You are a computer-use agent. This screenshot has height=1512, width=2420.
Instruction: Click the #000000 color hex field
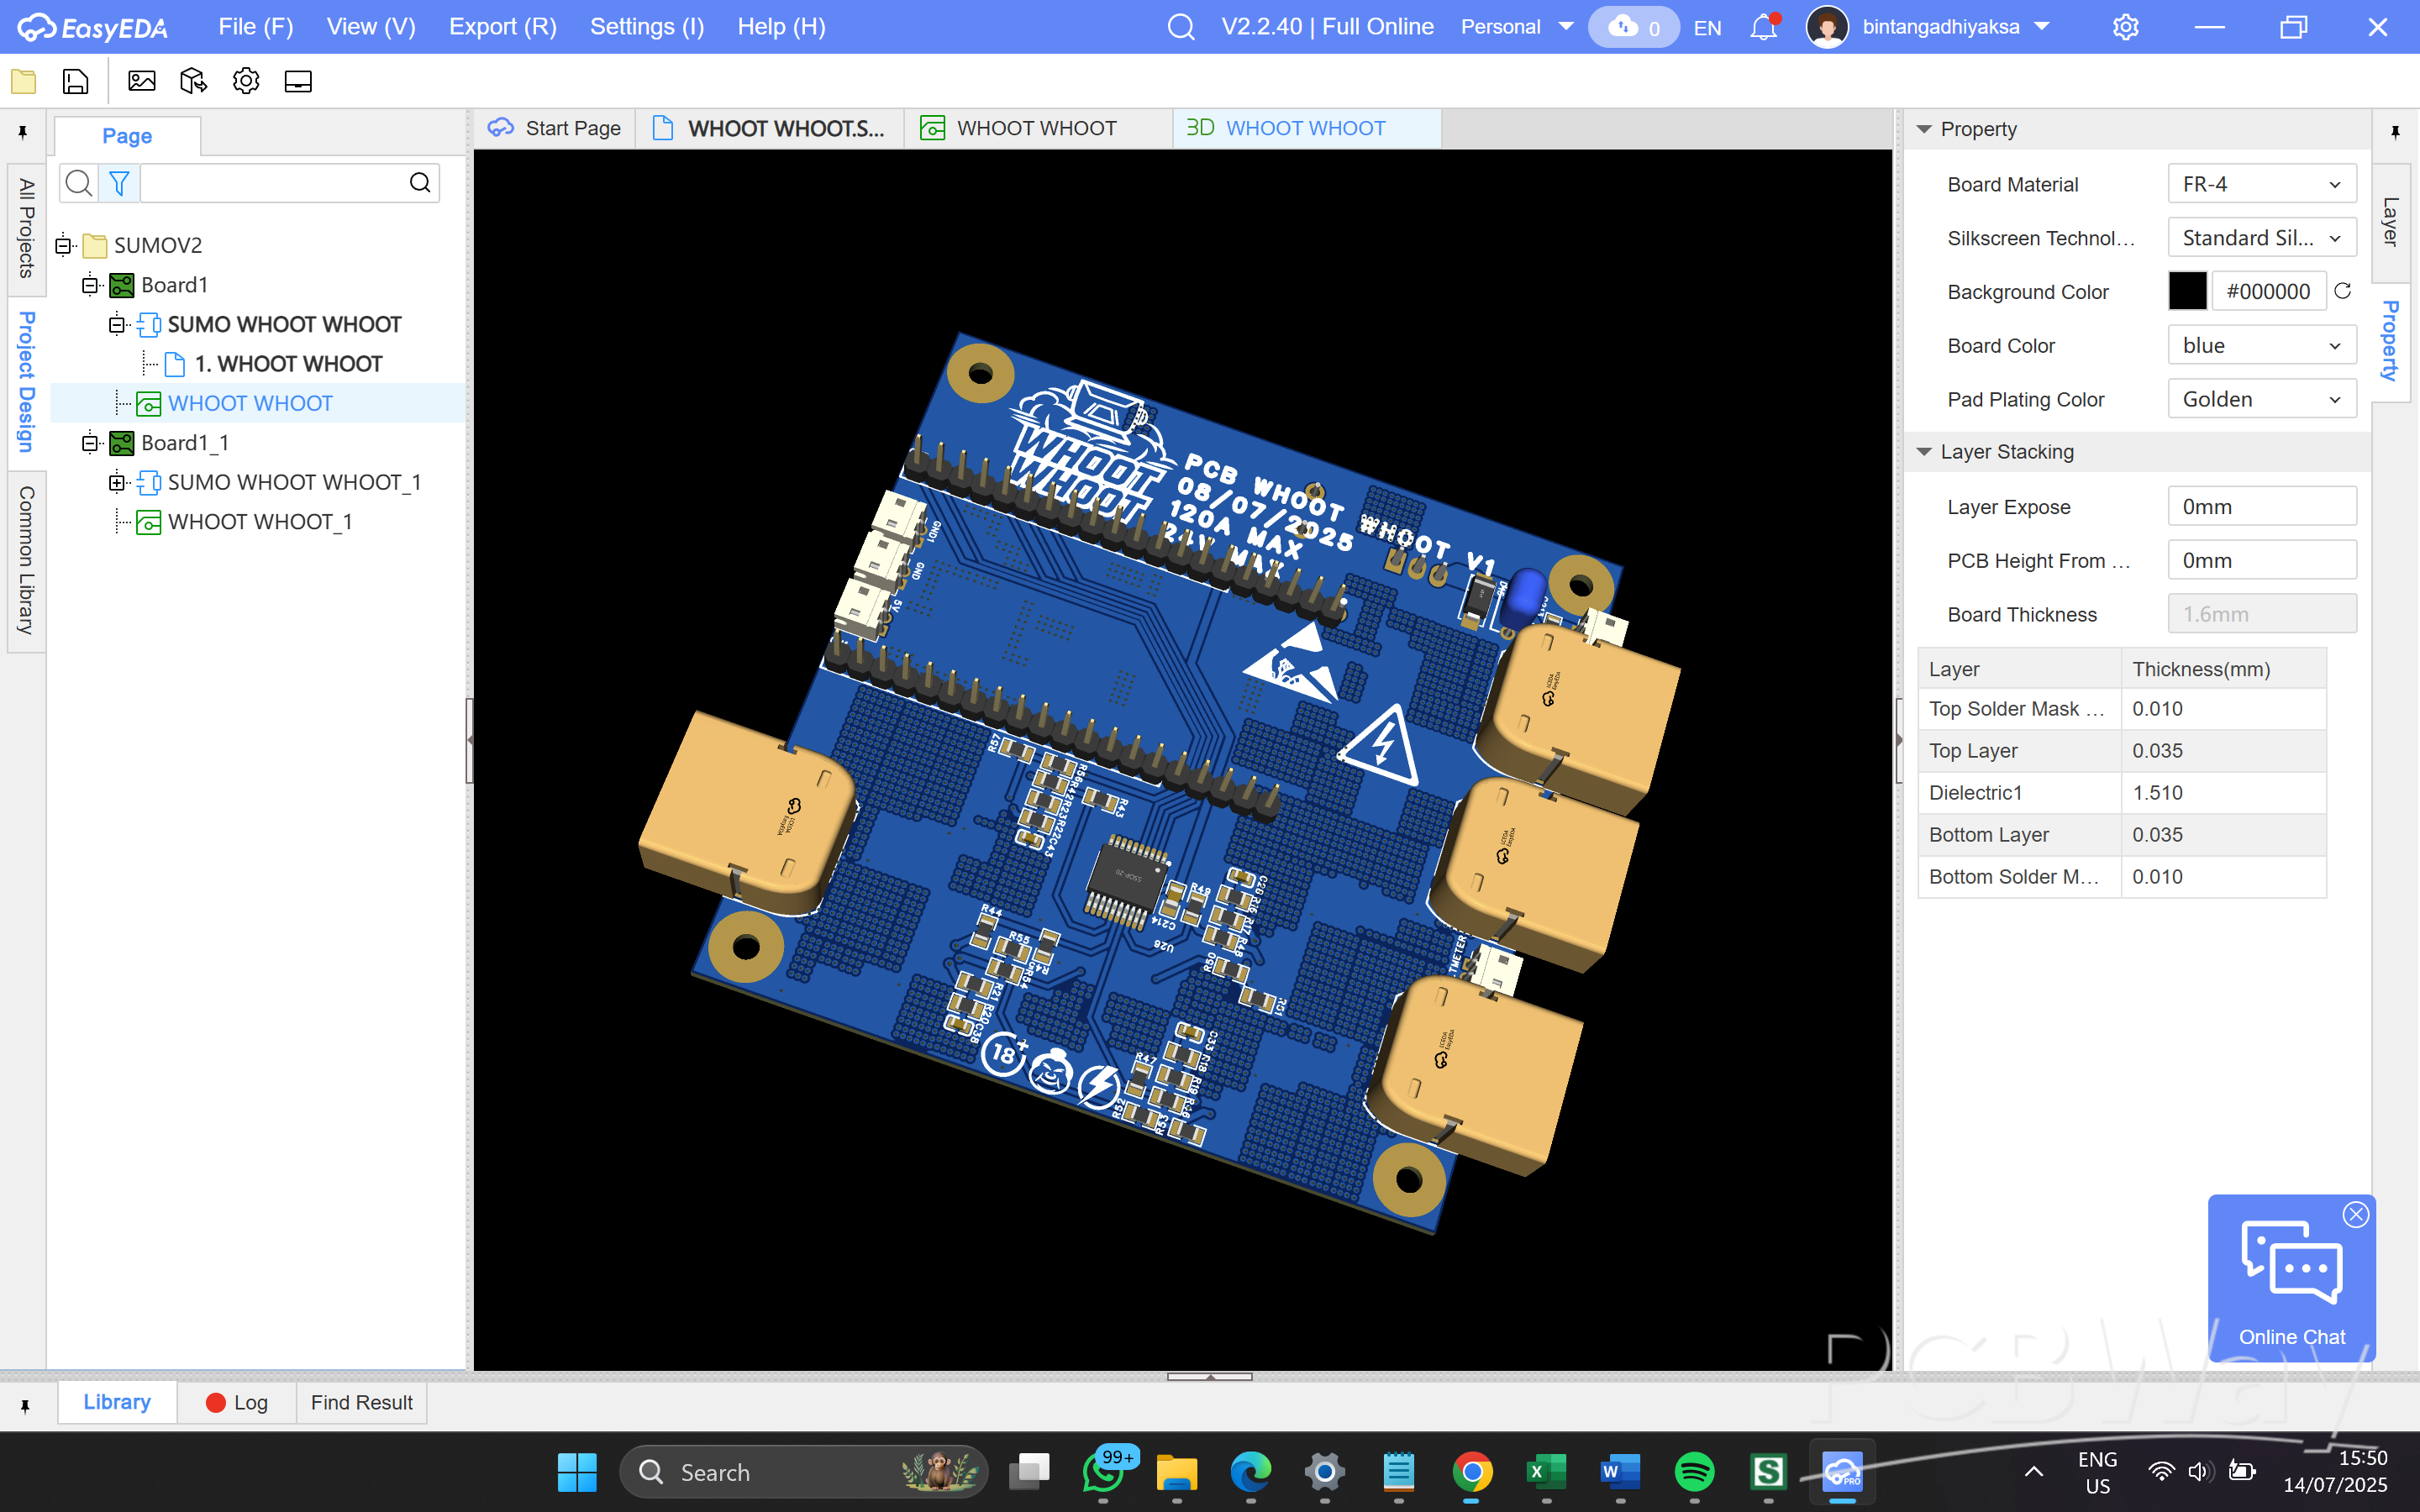[x=2269, y=291]
